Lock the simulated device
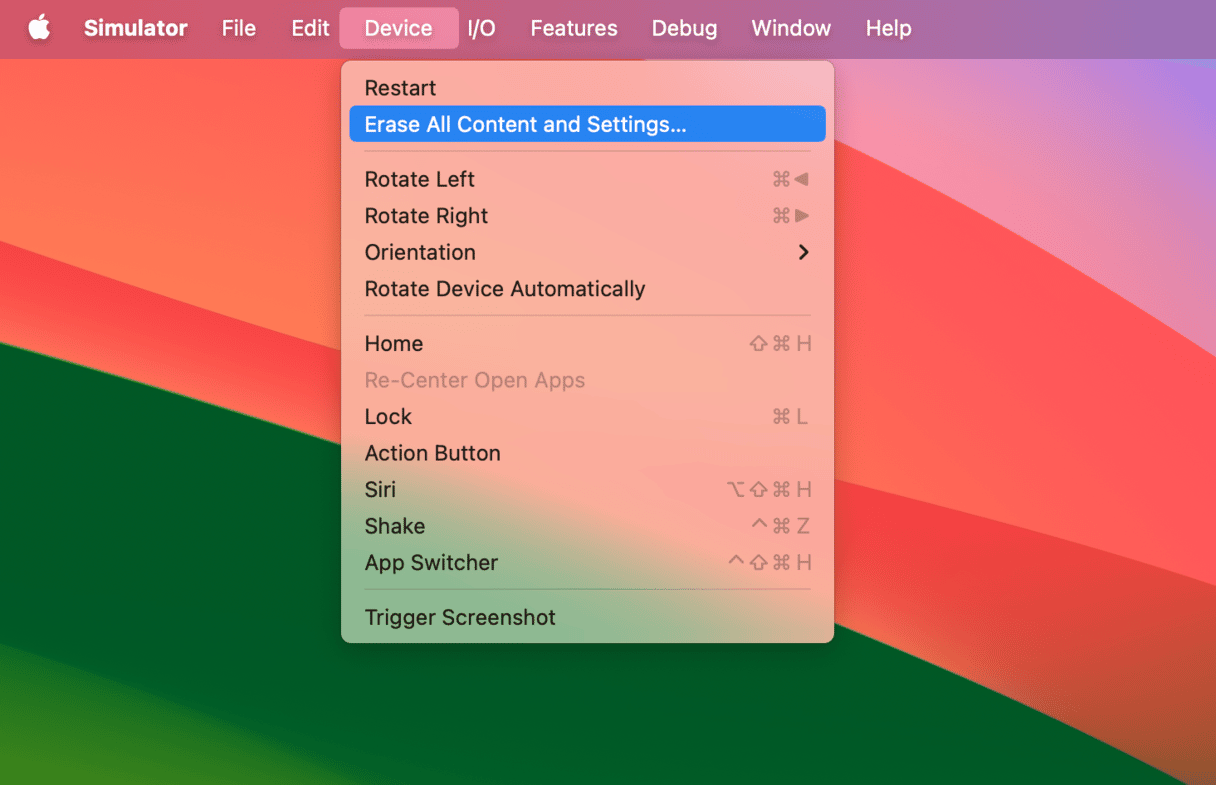 (388, 416)
